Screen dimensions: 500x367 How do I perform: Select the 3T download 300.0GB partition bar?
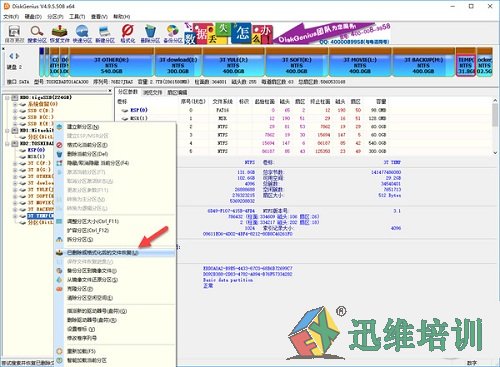(178, 62)
